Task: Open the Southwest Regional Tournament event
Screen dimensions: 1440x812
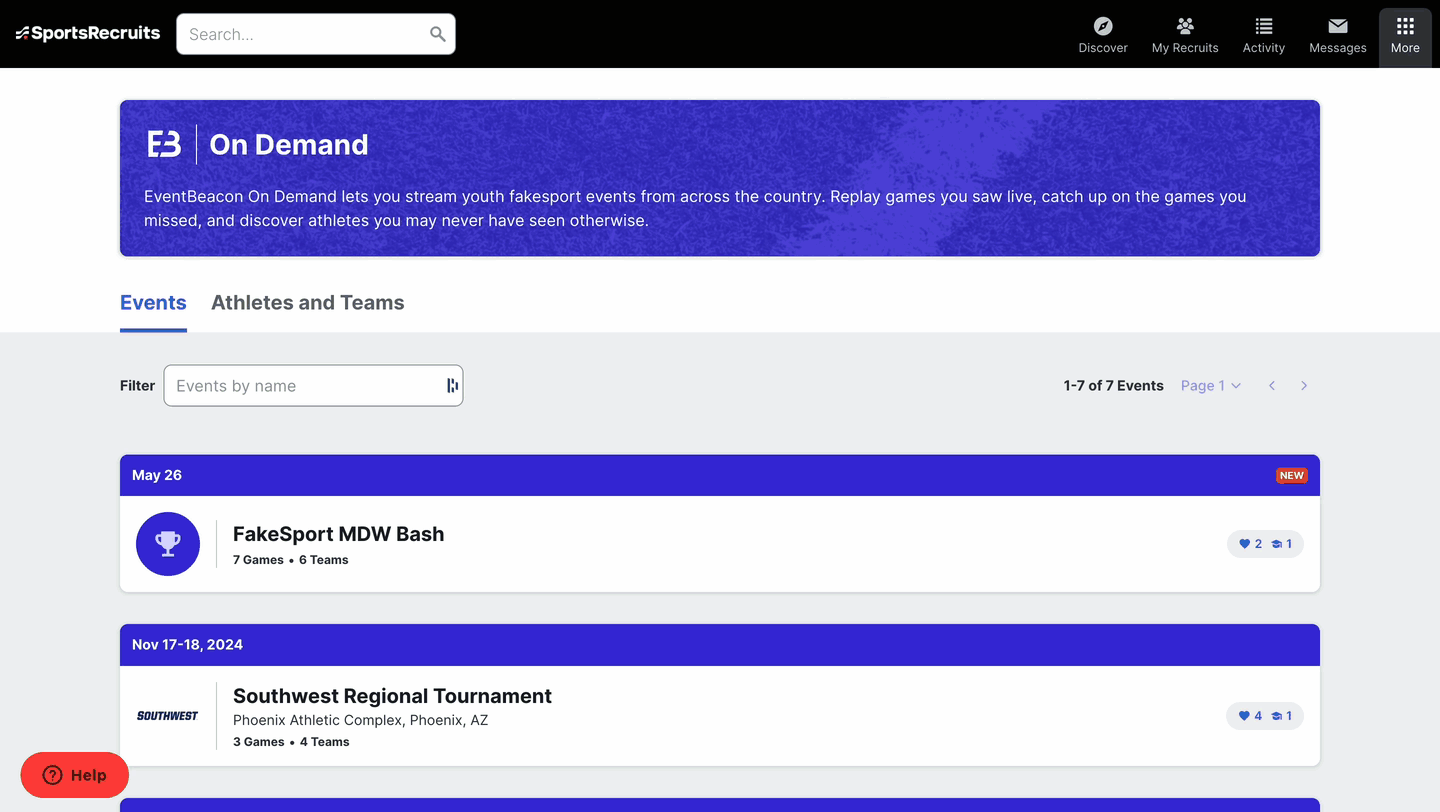Action: tap(392, 696)
